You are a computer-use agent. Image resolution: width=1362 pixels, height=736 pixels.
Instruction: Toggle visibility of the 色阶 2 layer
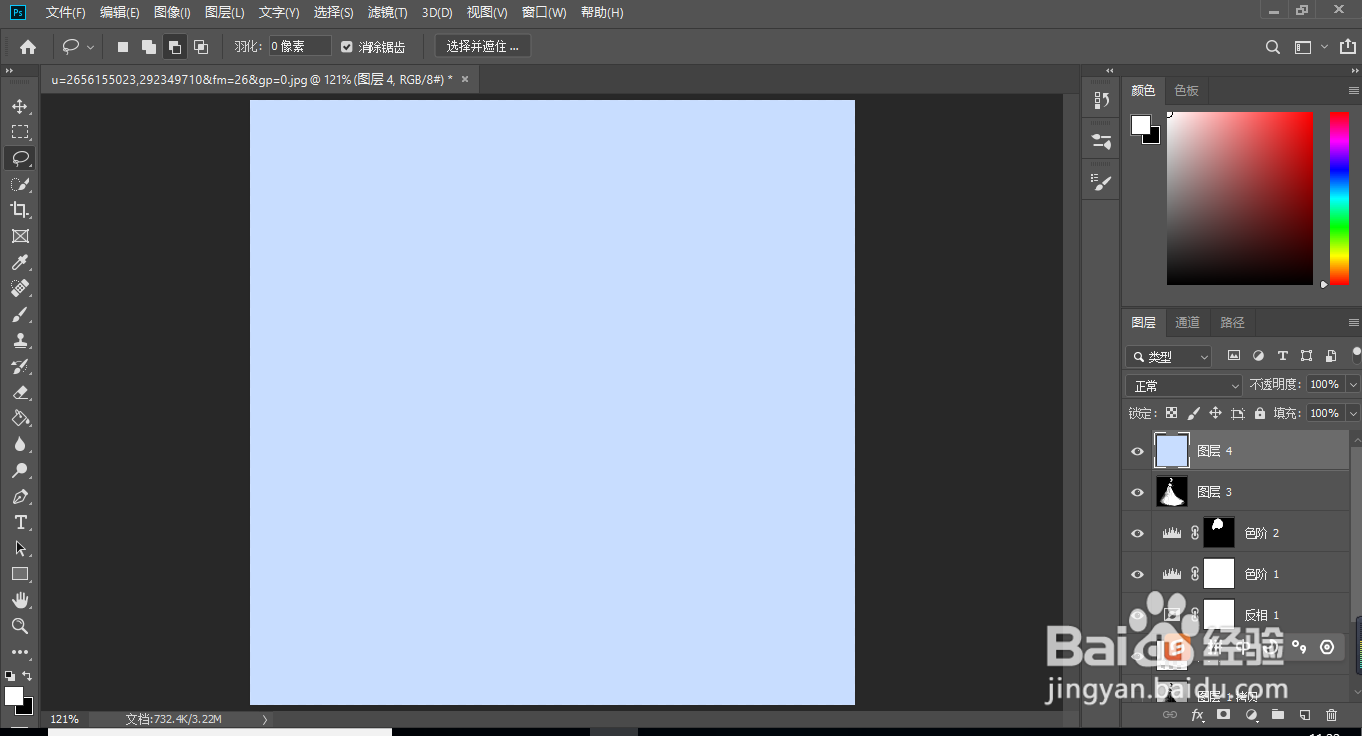coord(1137,532)
